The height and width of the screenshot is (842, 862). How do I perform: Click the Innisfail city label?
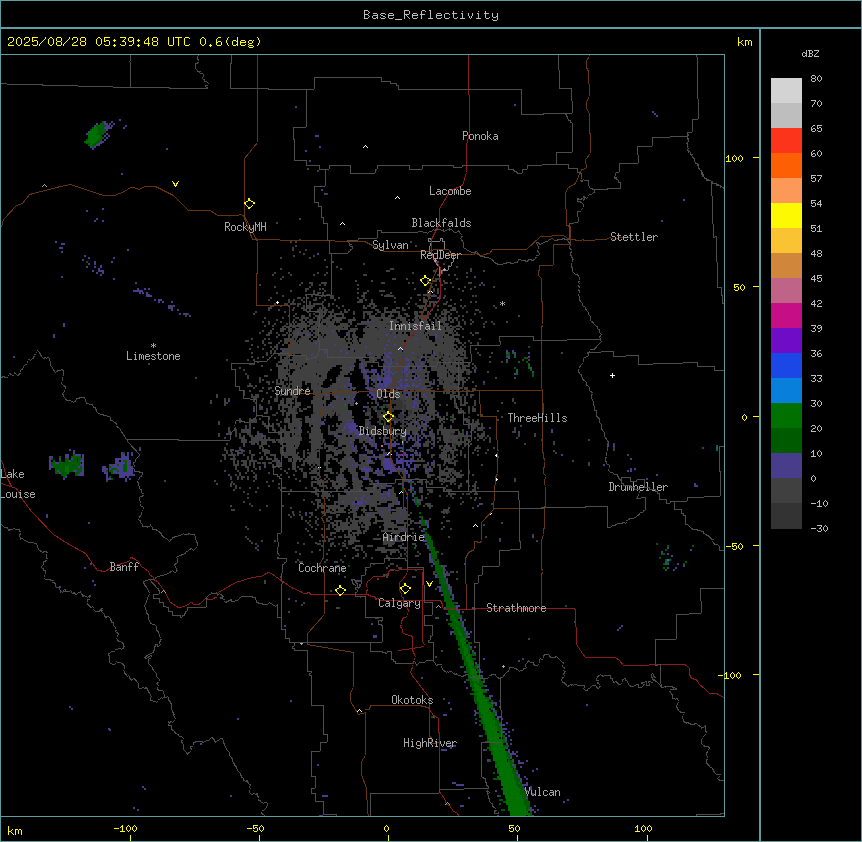[415, 326]
